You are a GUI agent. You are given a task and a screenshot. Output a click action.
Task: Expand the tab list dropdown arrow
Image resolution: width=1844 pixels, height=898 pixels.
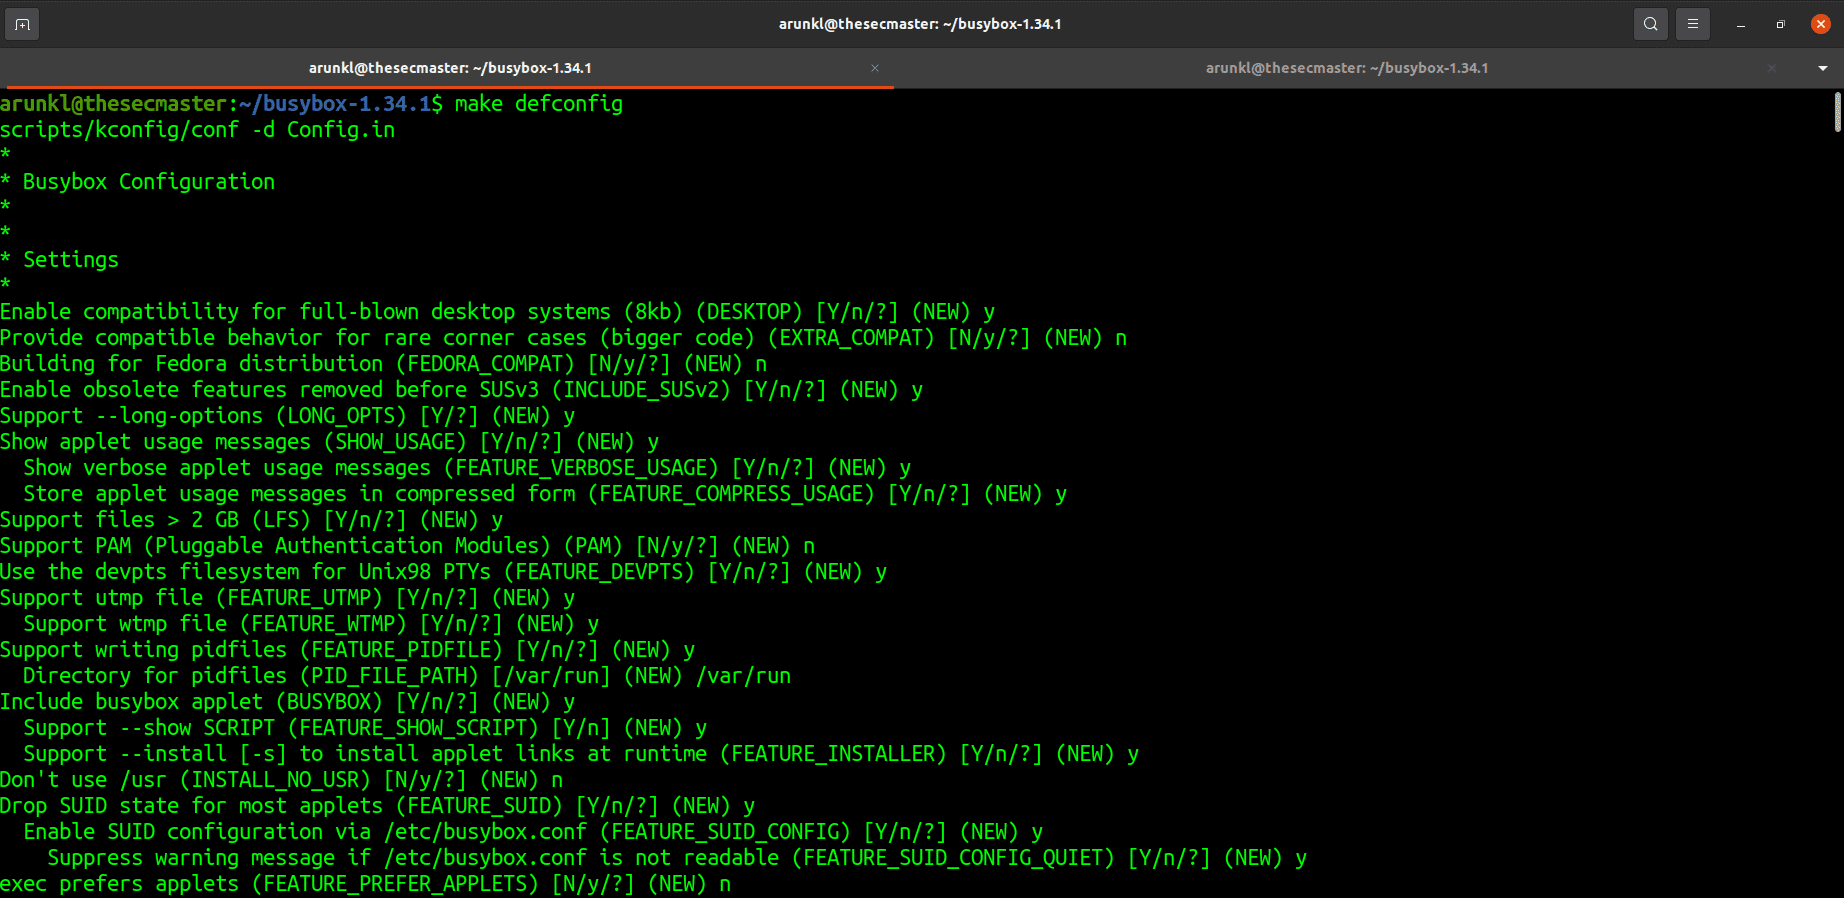point(1823,68)
